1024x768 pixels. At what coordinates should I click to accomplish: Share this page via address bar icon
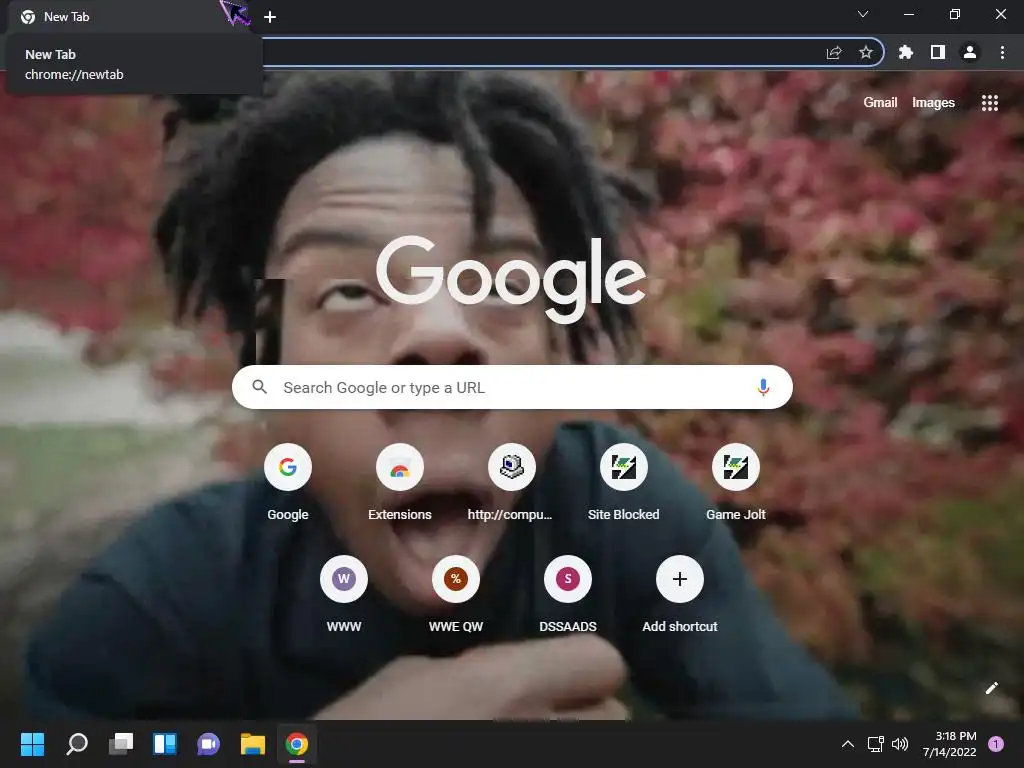[x=834, y=52]
